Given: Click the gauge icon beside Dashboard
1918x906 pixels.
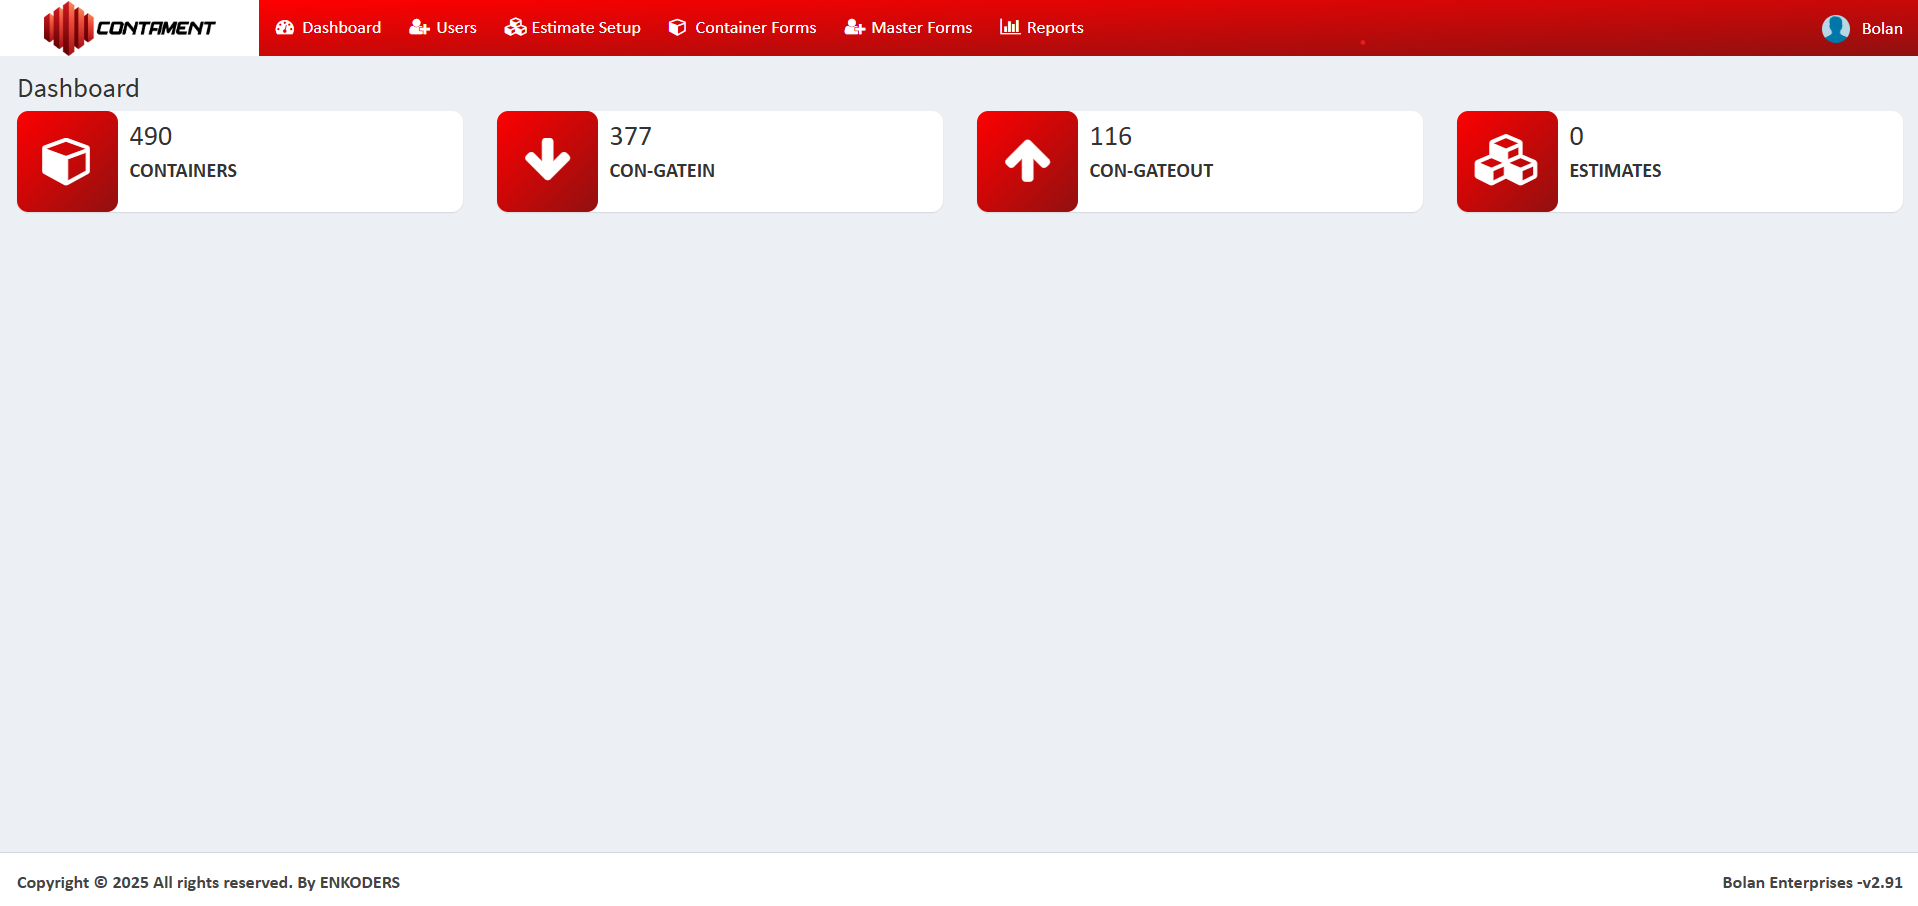Looking at the screenshot, I should coord(285,28).
